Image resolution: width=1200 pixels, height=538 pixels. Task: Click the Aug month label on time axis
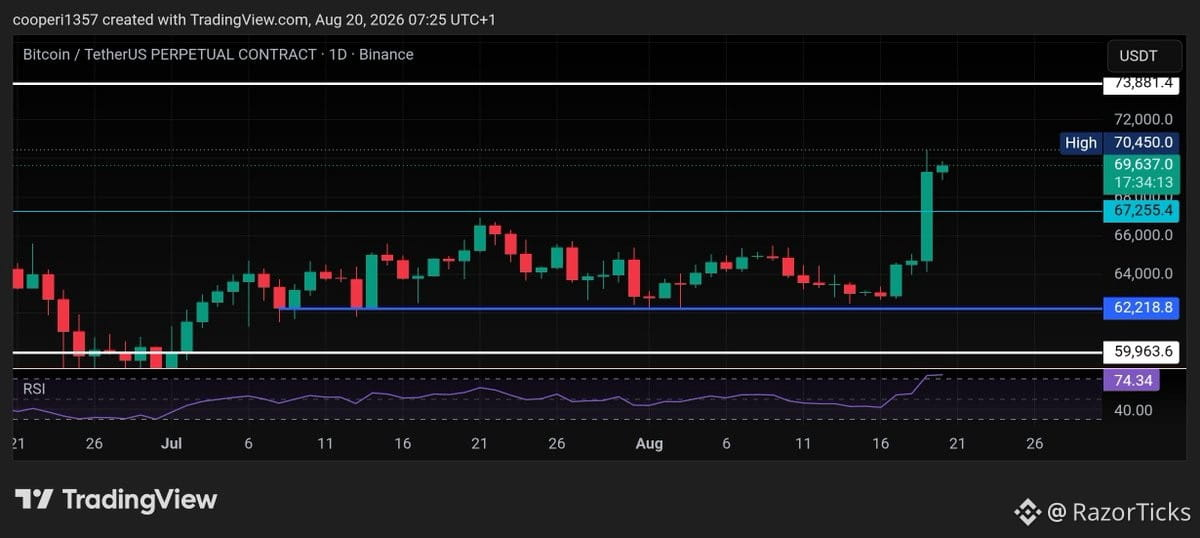coord(648,443)
